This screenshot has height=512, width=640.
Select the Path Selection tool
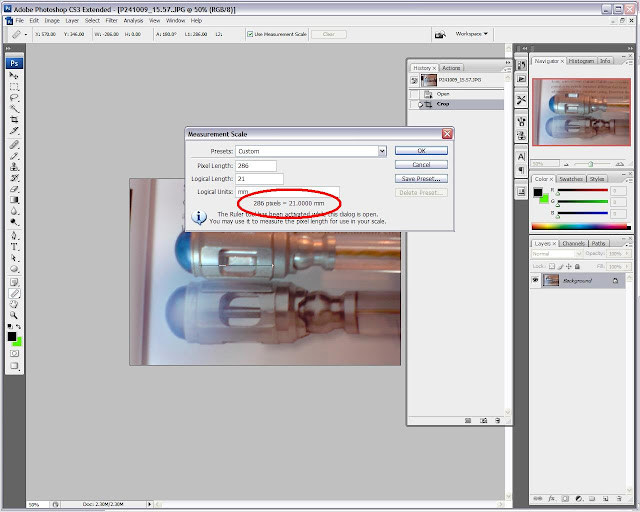click(14, 258)
